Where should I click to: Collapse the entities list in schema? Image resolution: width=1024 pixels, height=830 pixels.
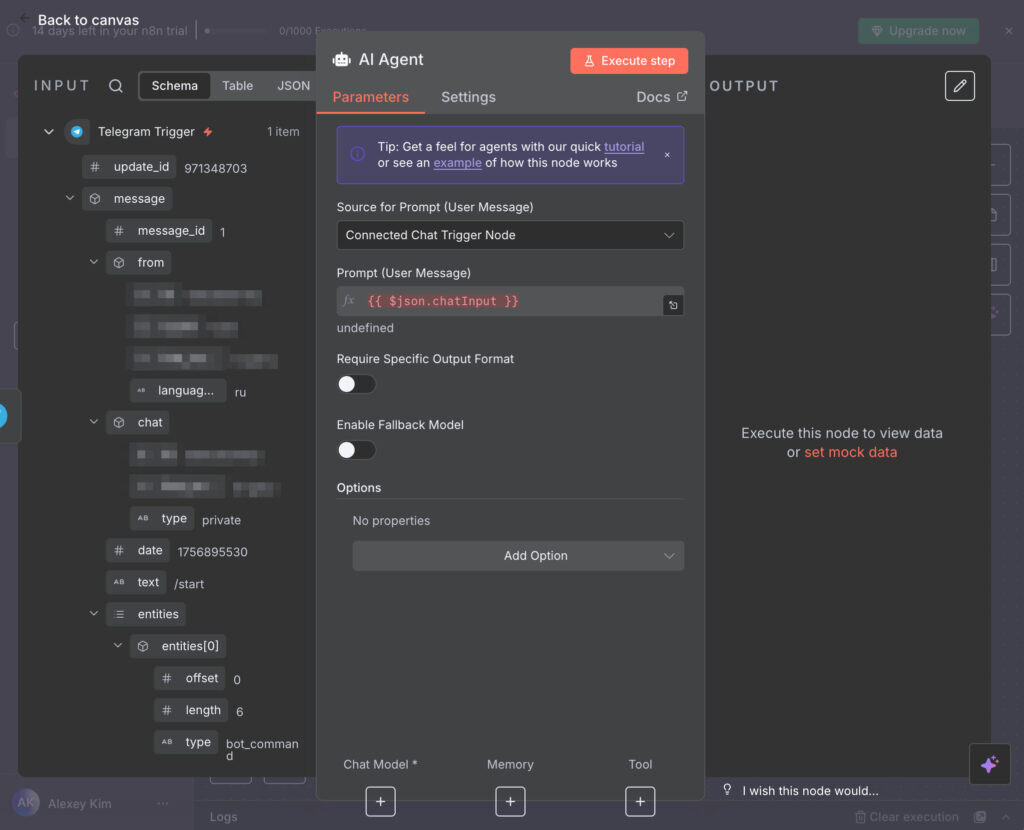(94, 614)
